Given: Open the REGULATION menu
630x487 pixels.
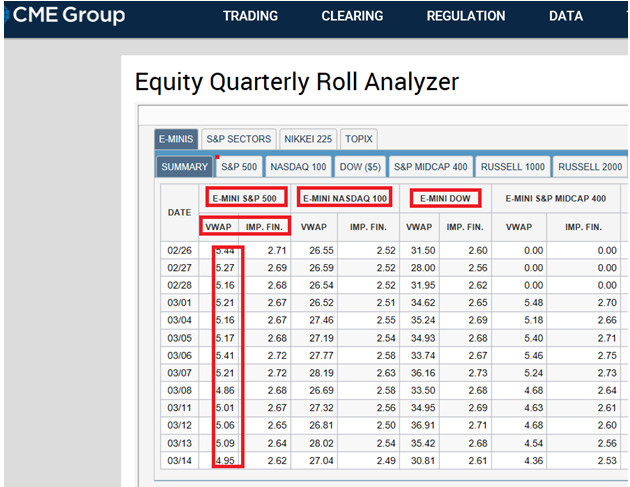Looking at the screenshot, I should coord(466,16).
